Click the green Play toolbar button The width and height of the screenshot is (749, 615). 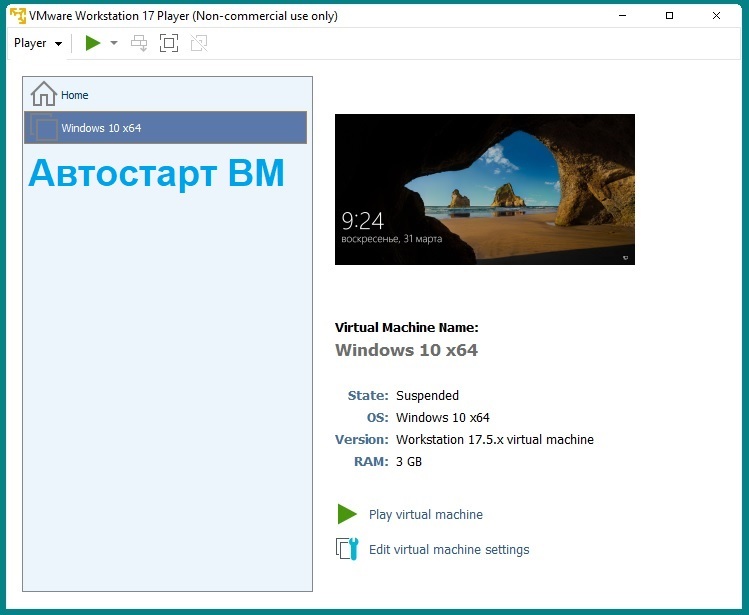pos(93,43)
